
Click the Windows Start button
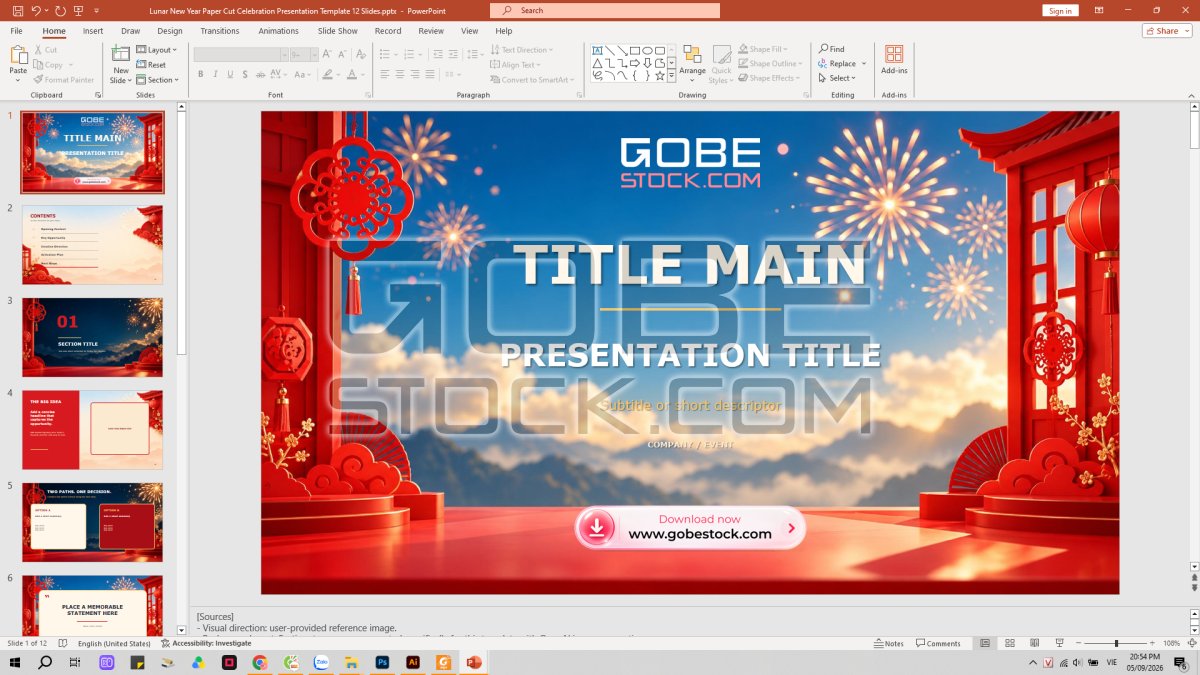click(15, 662)
